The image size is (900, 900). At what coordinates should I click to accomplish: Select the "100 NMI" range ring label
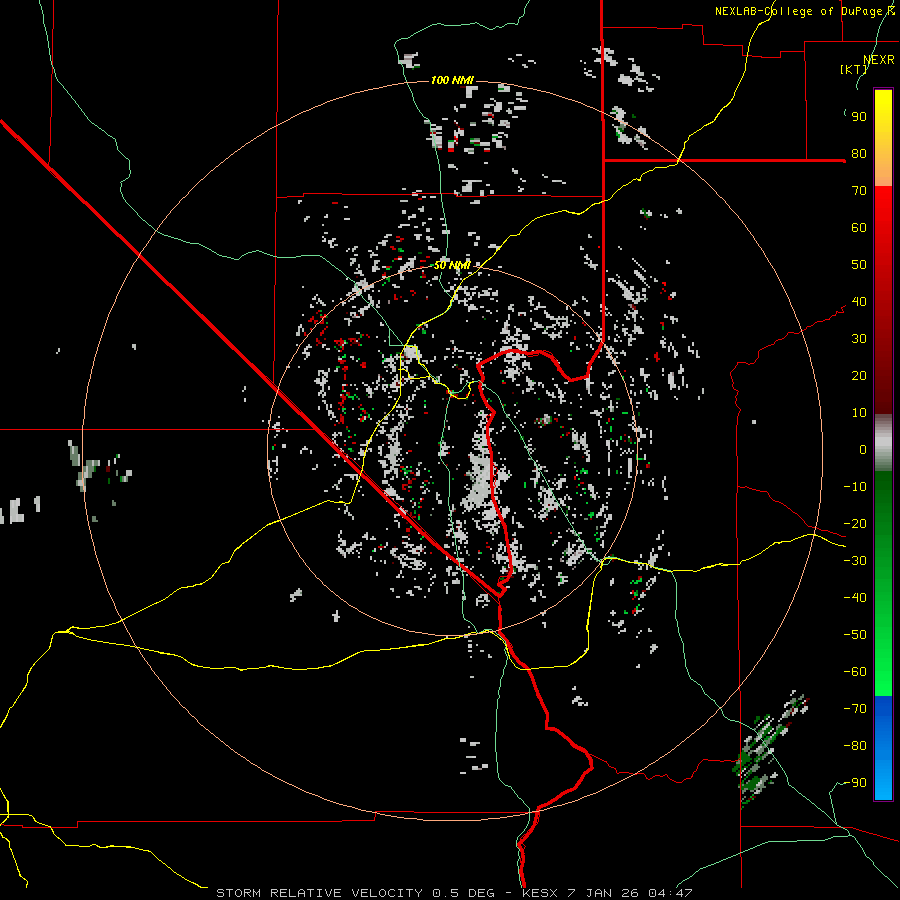click(x=452, y=80)
